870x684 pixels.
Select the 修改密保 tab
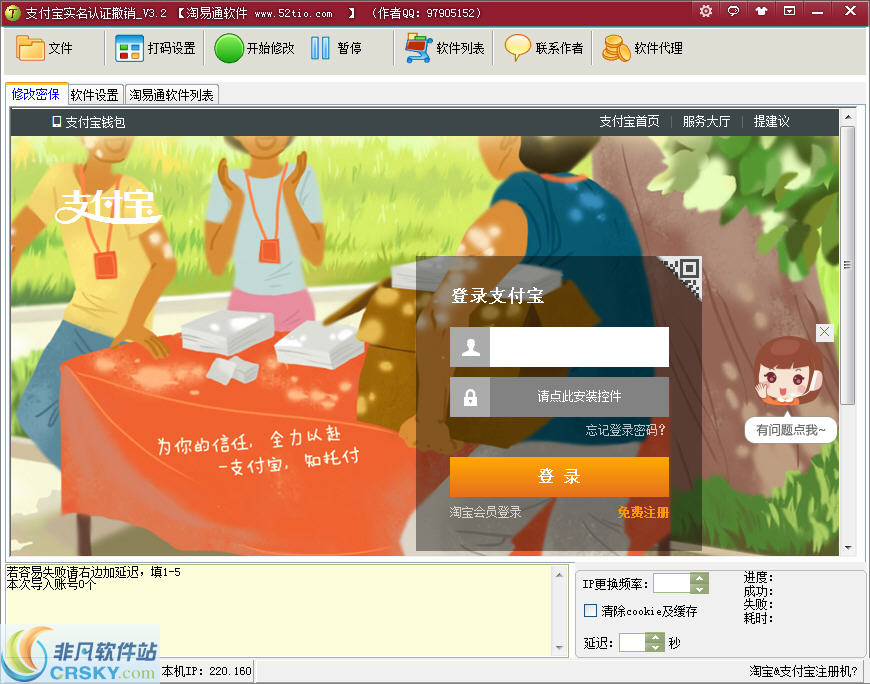(36, 94)
